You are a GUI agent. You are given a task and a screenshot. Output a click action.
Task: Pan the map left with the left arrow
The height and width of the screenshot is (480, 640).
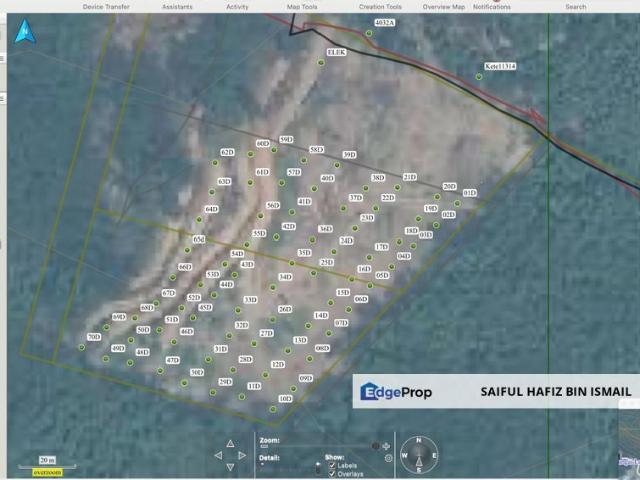(x=218, y=455)
